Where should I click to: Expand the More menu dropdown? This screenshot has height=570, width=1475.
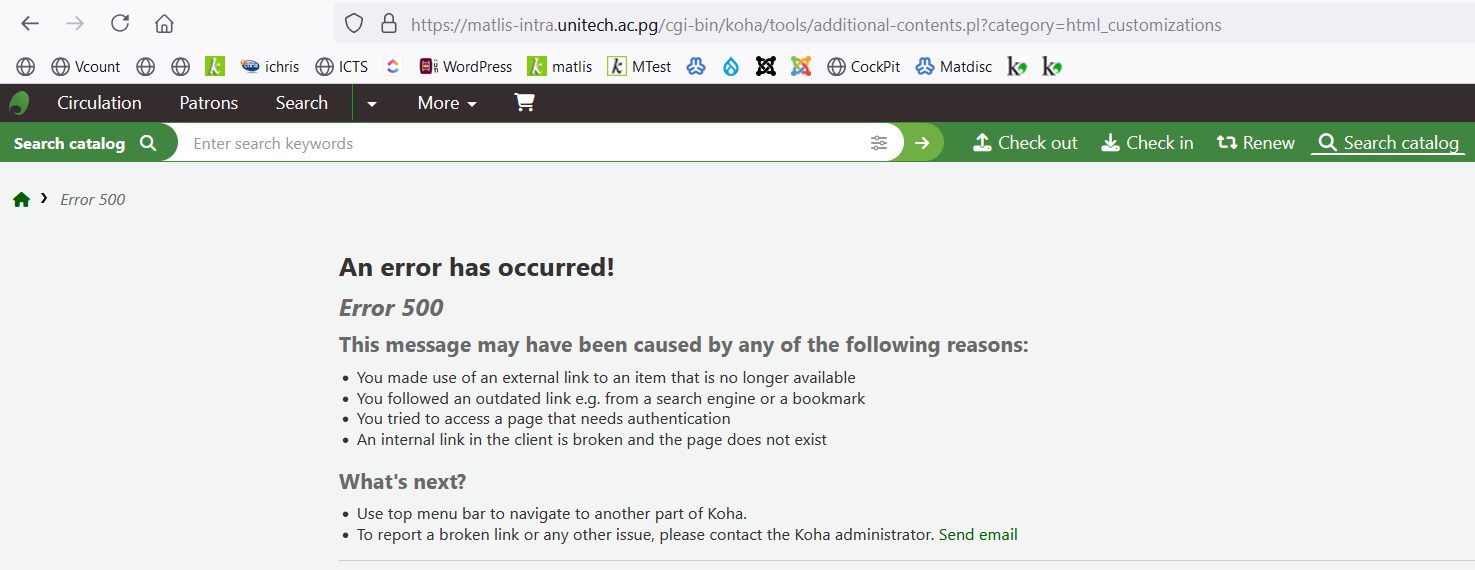[x=447, y=103]
